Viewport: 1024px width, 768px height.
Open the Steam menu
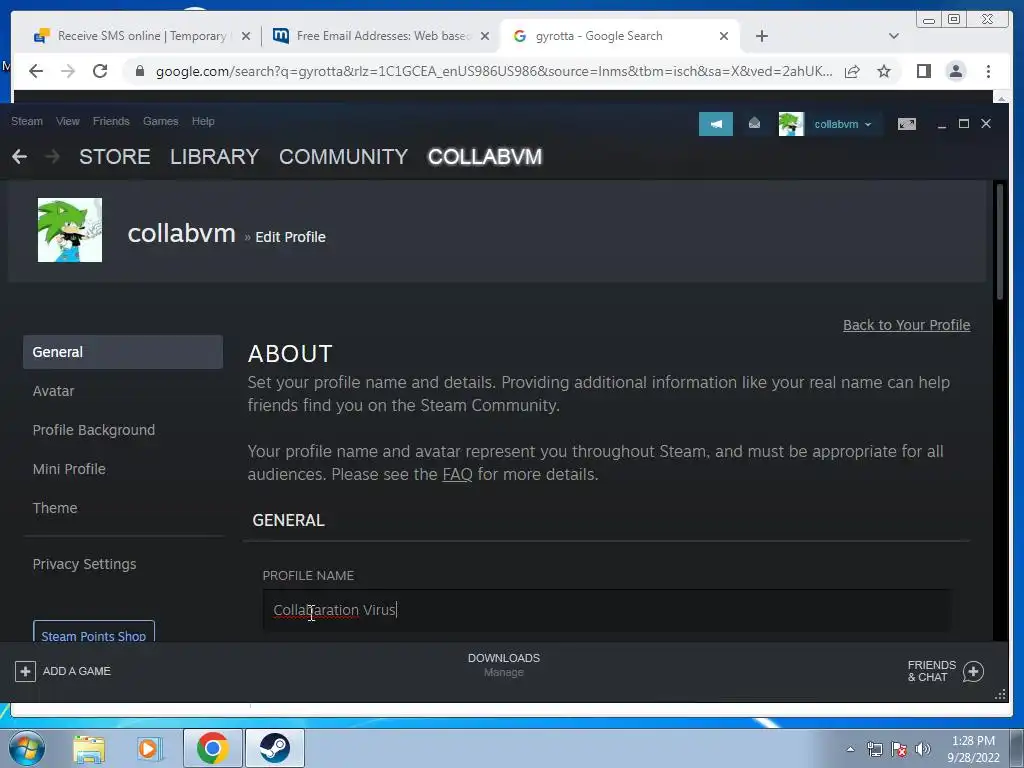click(27, 121)
